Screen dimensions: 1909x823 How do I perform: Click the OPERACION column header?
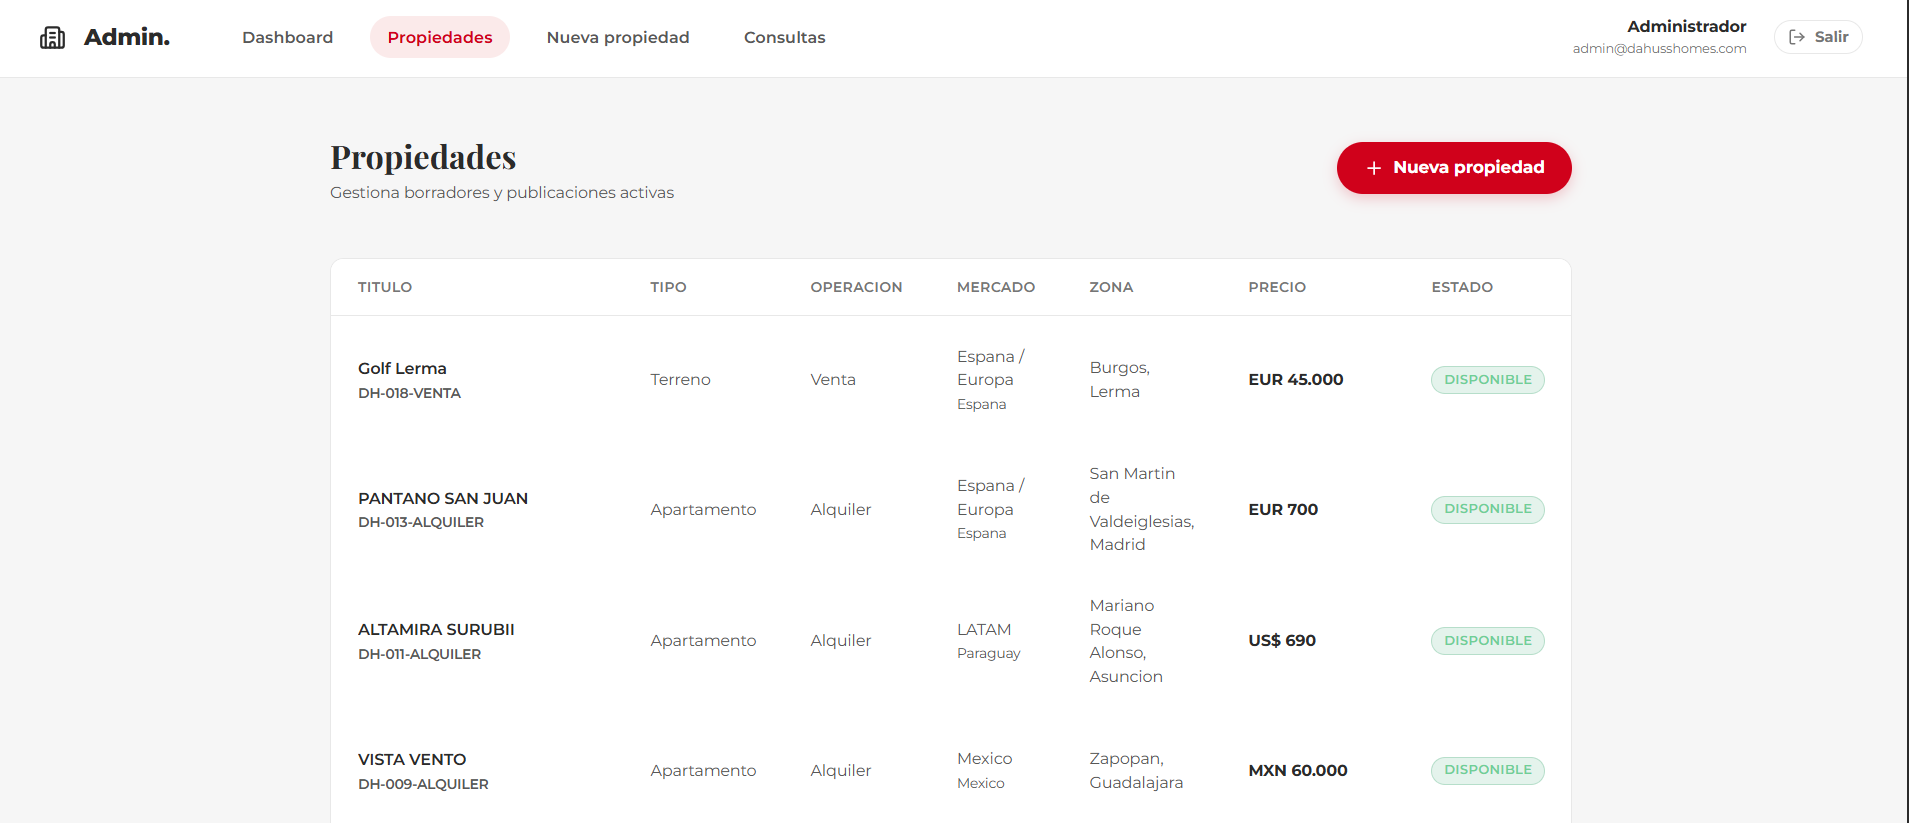pos(856,287)
